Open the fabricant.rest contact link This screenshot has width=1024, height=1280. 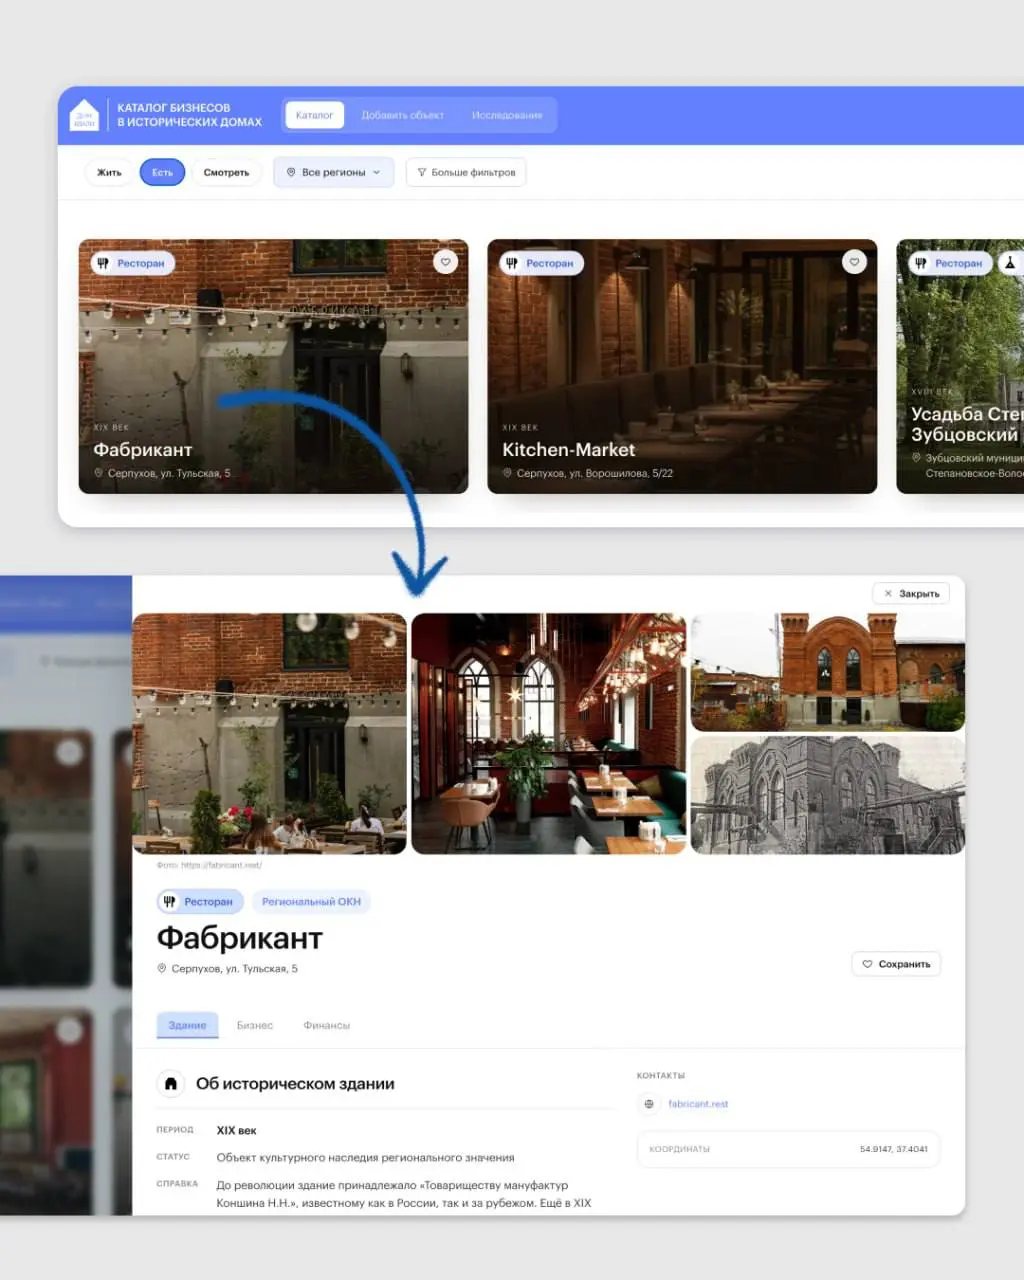coord(698,1104)
